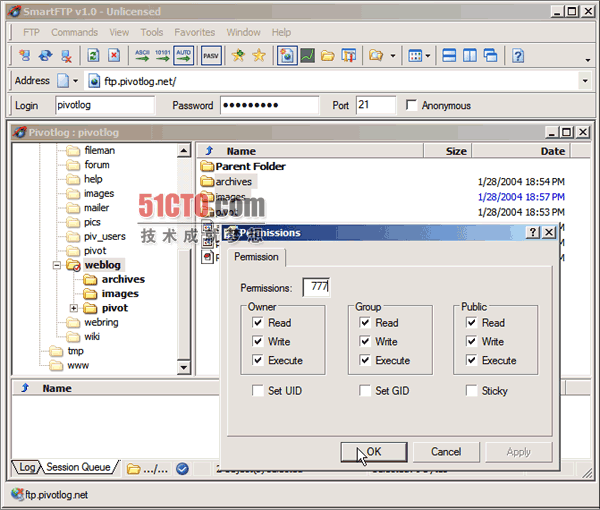This screenshot has height=510, width=600.
Task: Click the Connect toolbar icon
Action: tap(25, 56)
